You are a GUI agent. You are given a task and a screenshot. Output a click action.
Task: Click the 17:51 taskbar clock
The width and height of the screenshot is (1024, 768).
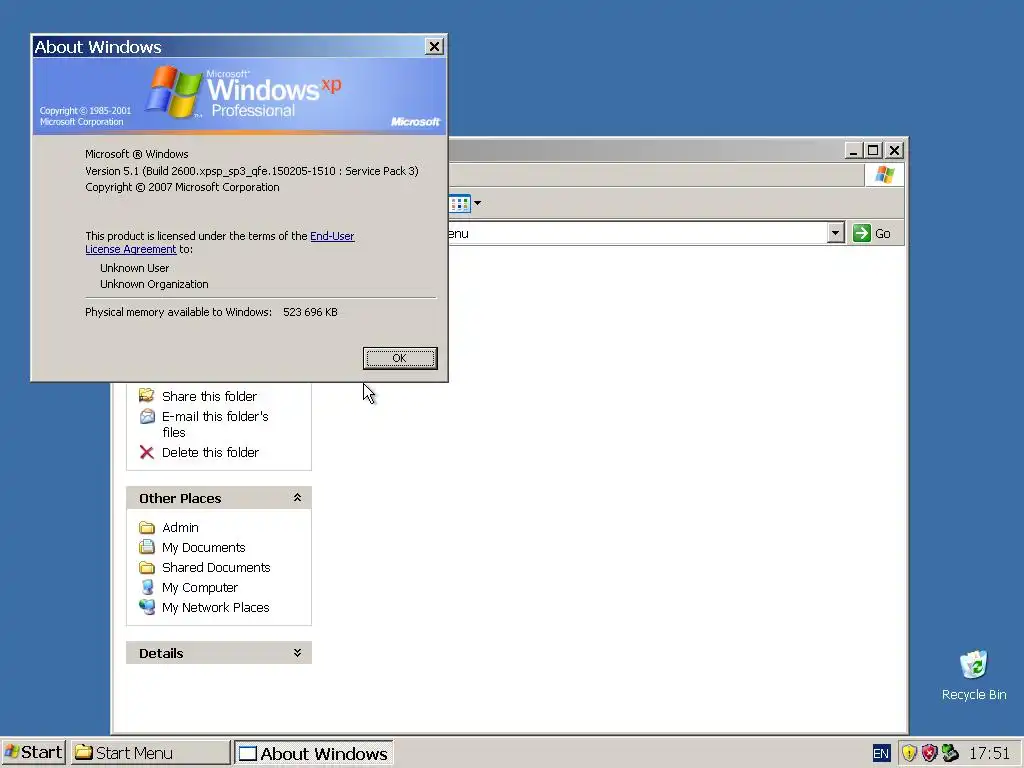click(989, 753)
